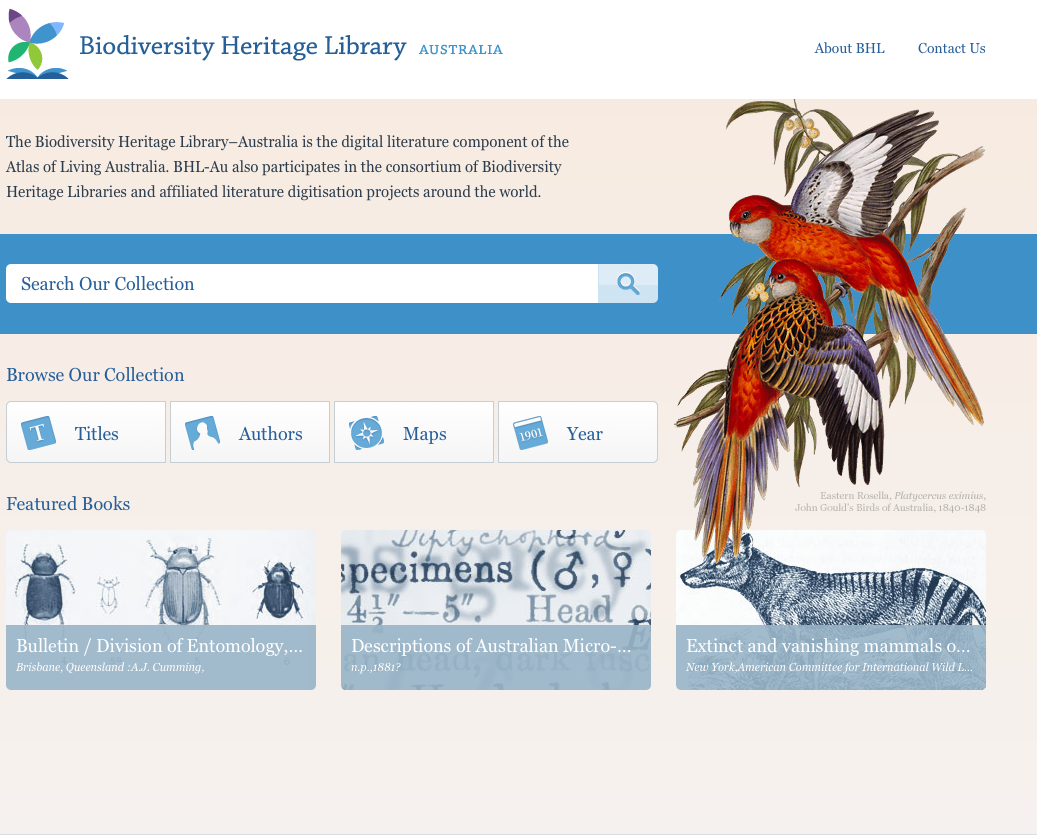This screenshot has width=1037, height=836.
Task: Click the 'Brisbane, Queensland' publisher subtitle
Action: [x=110, y=667]
